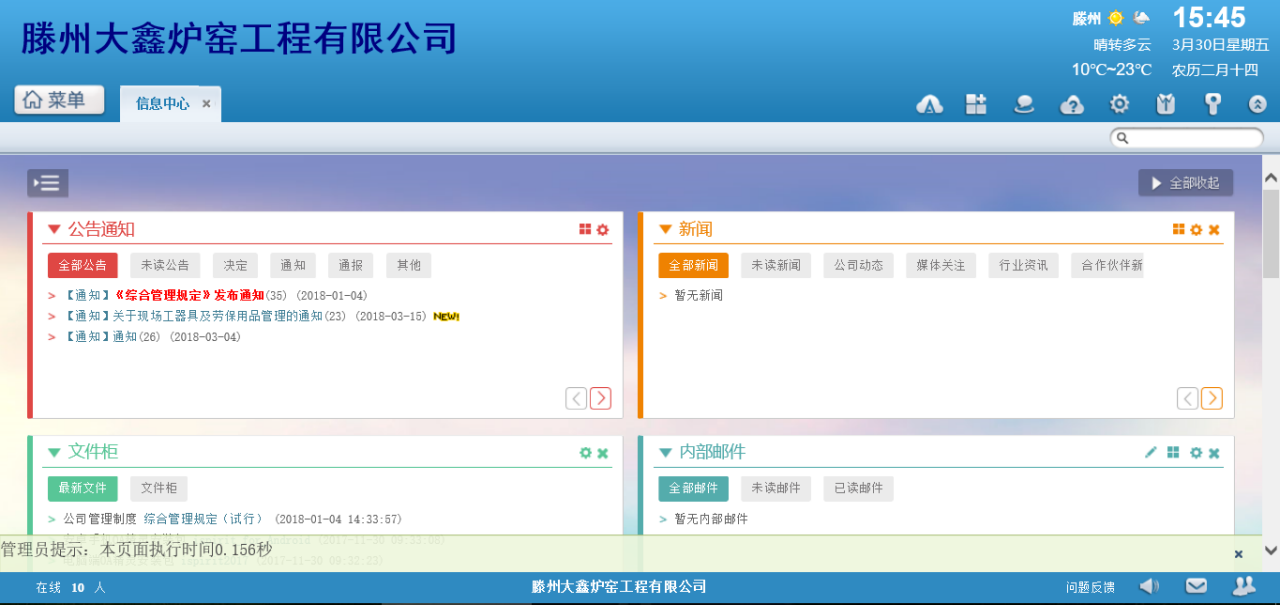The height and width of the screenshot is (605, 1280).
Task: Click the speaker sound icon in status bar
Action: tap(1149, 586)
